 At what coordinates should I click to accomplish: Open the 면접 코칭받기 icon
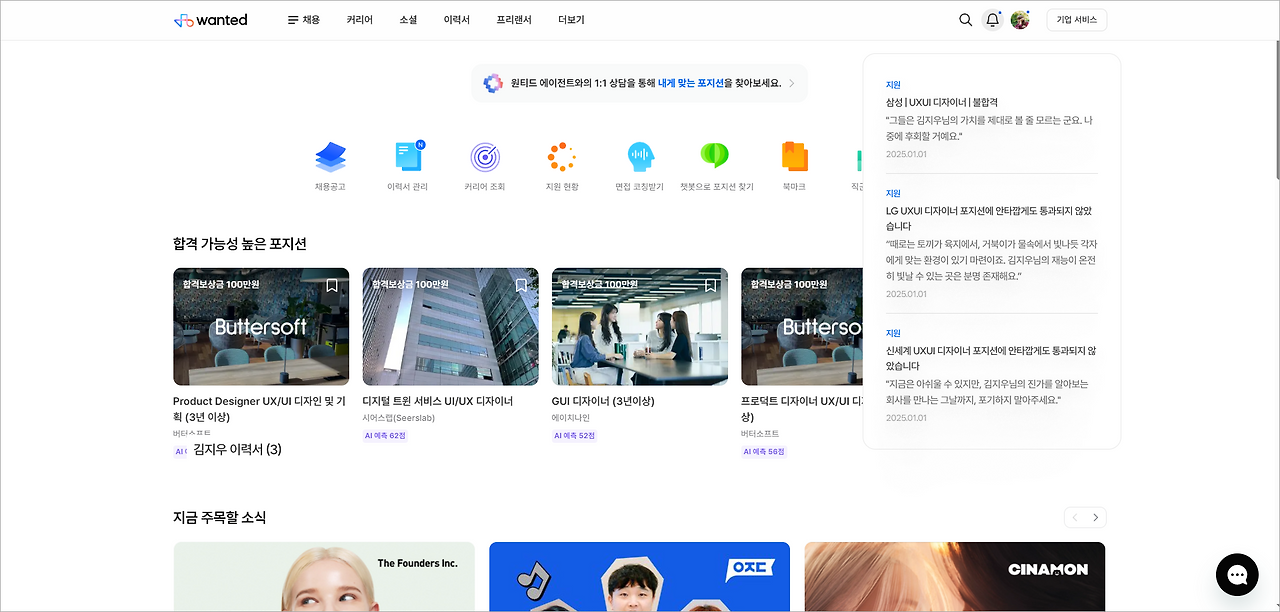click(640, 157)
